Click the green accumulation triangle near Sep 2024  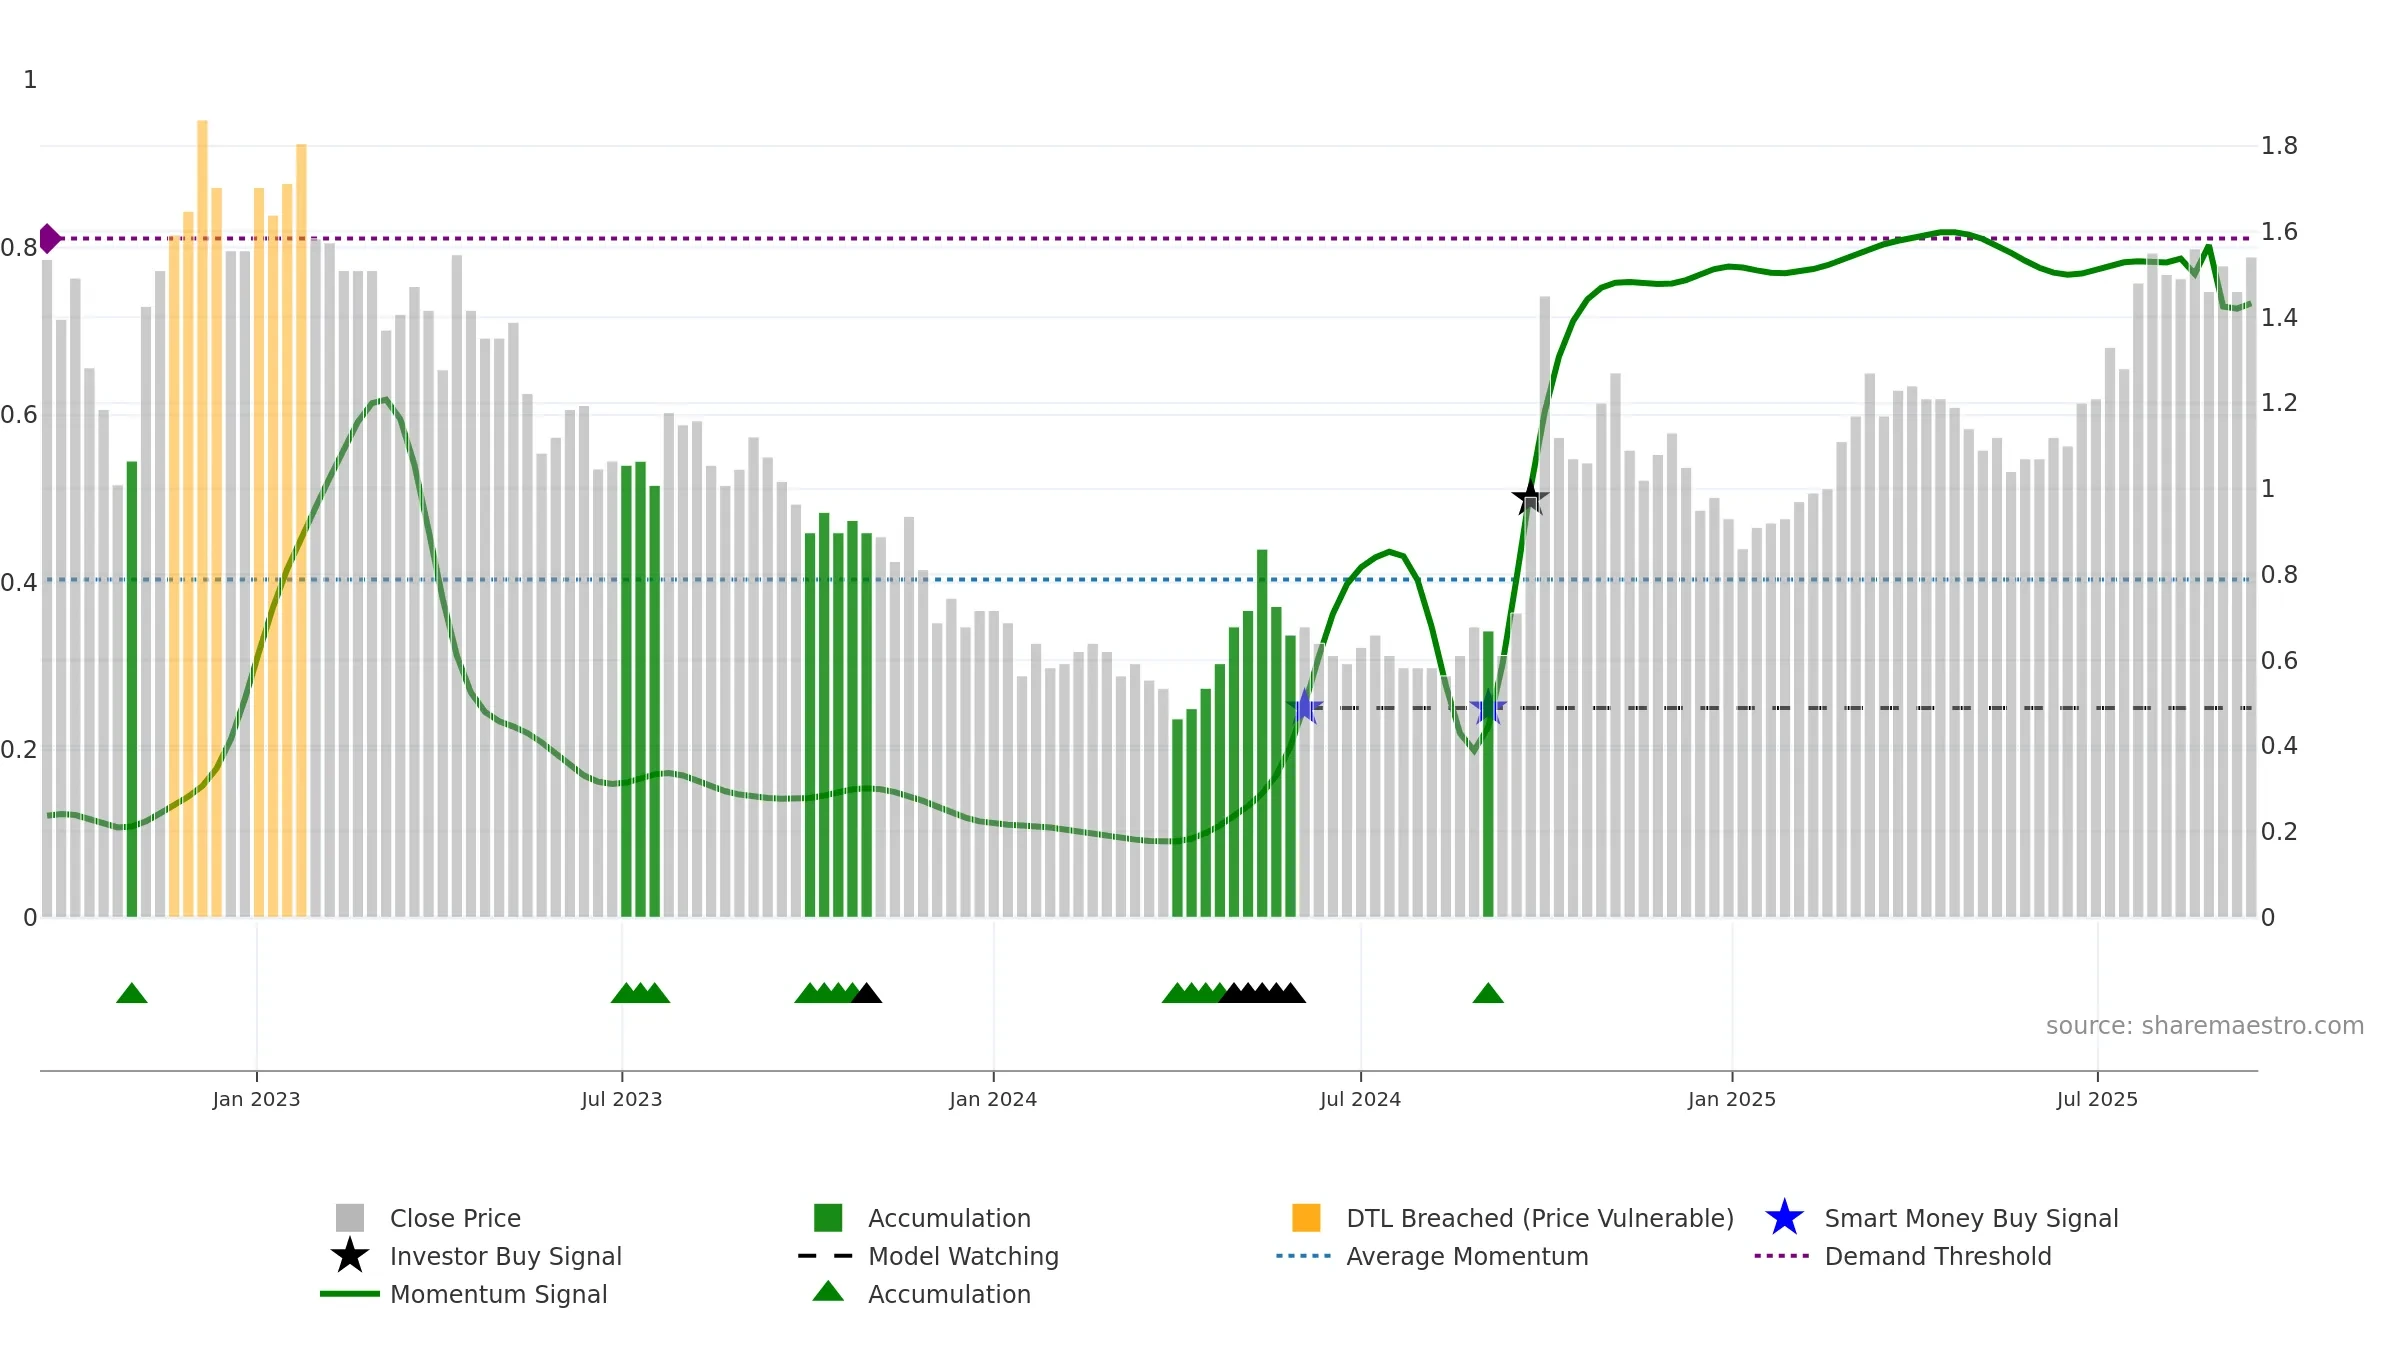[1488, 993]
